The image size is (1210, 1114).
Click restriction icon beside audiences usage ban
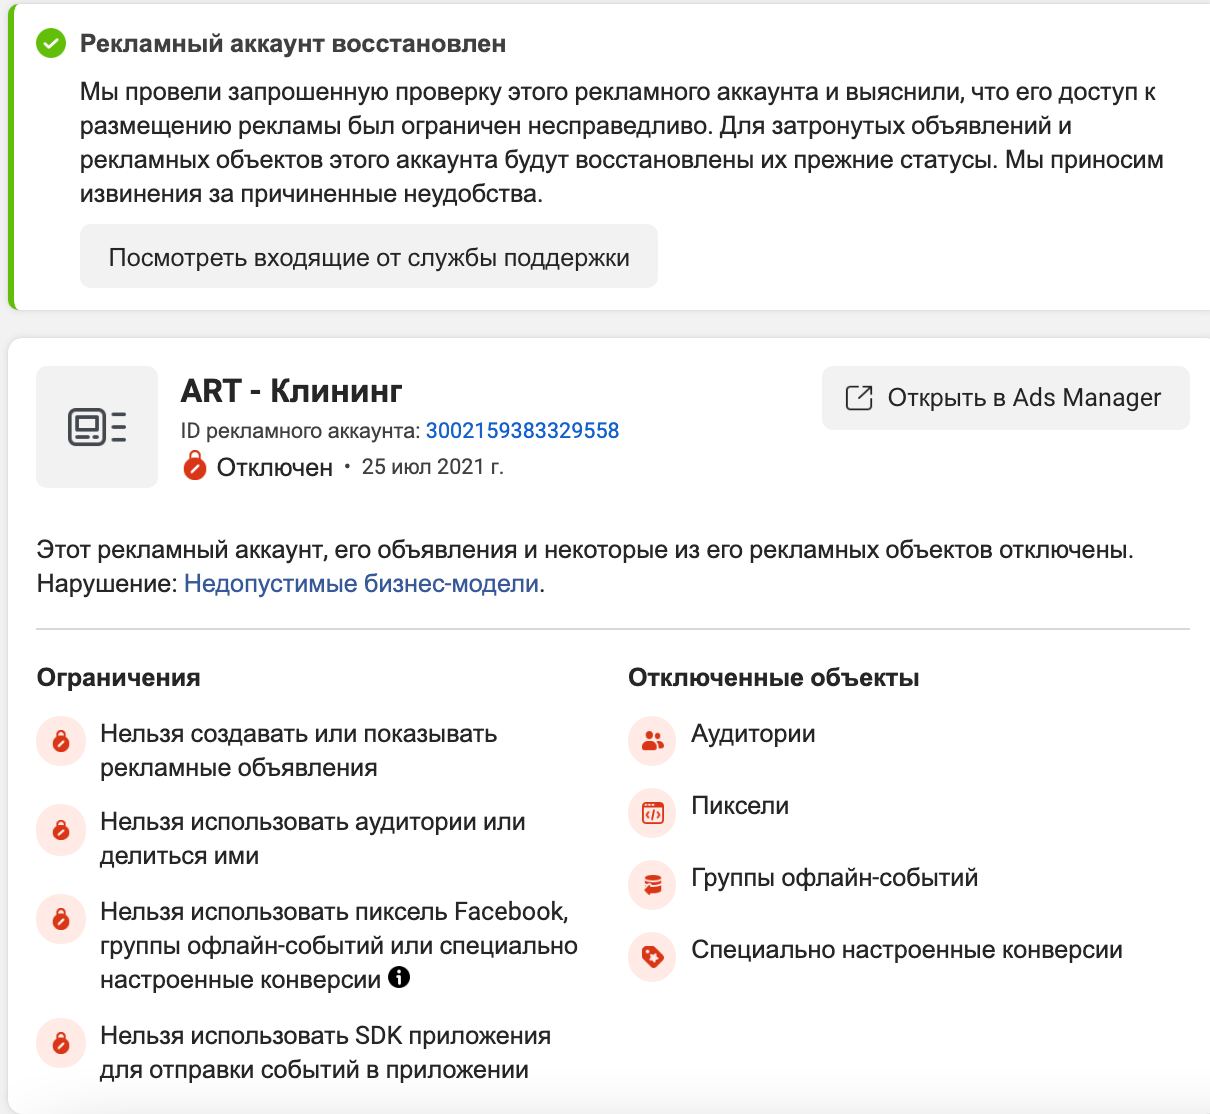click(61, 829)
